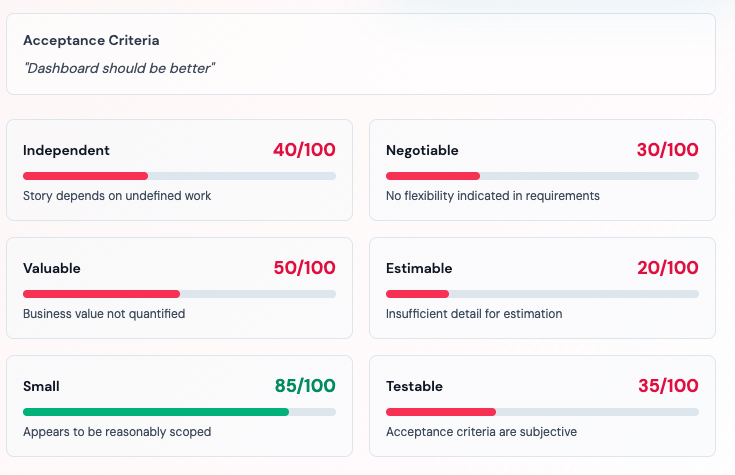Click "Acceptance criteria are subjective" description

481,432
